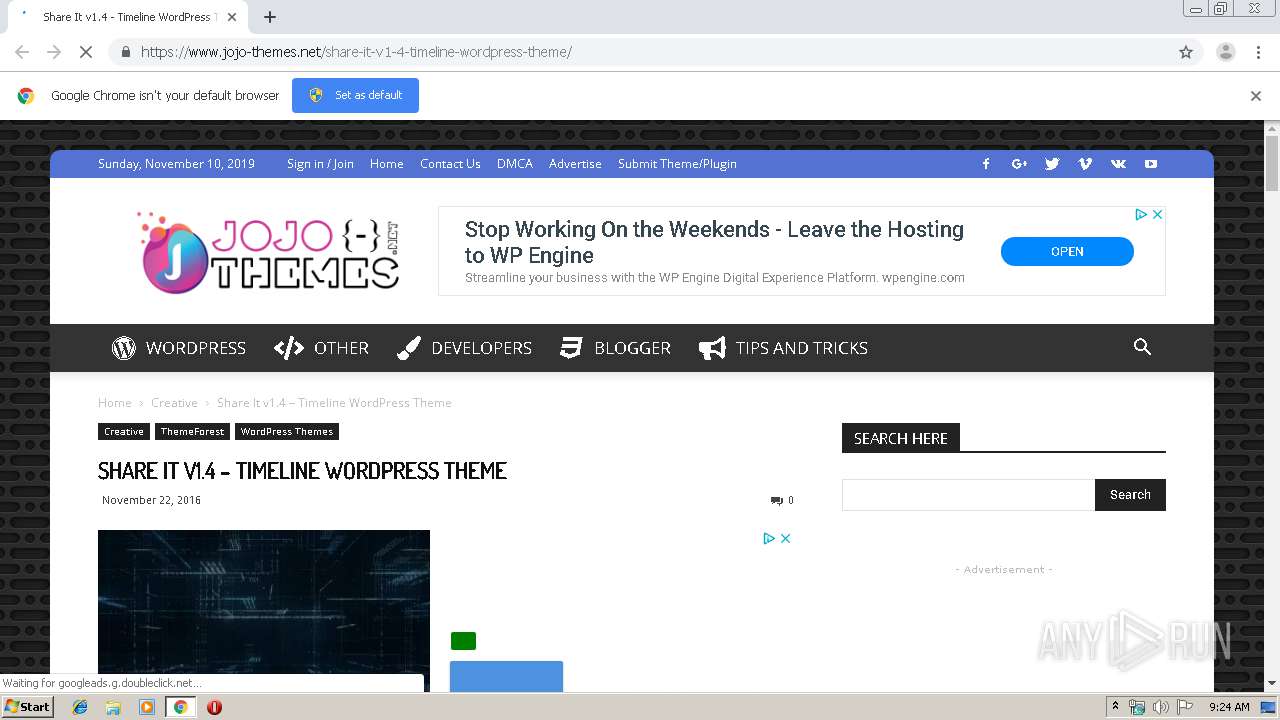Open the Chrome three-dot menu
Image resolution: width=1280 pixels, height=720 pixels.
1259,52
